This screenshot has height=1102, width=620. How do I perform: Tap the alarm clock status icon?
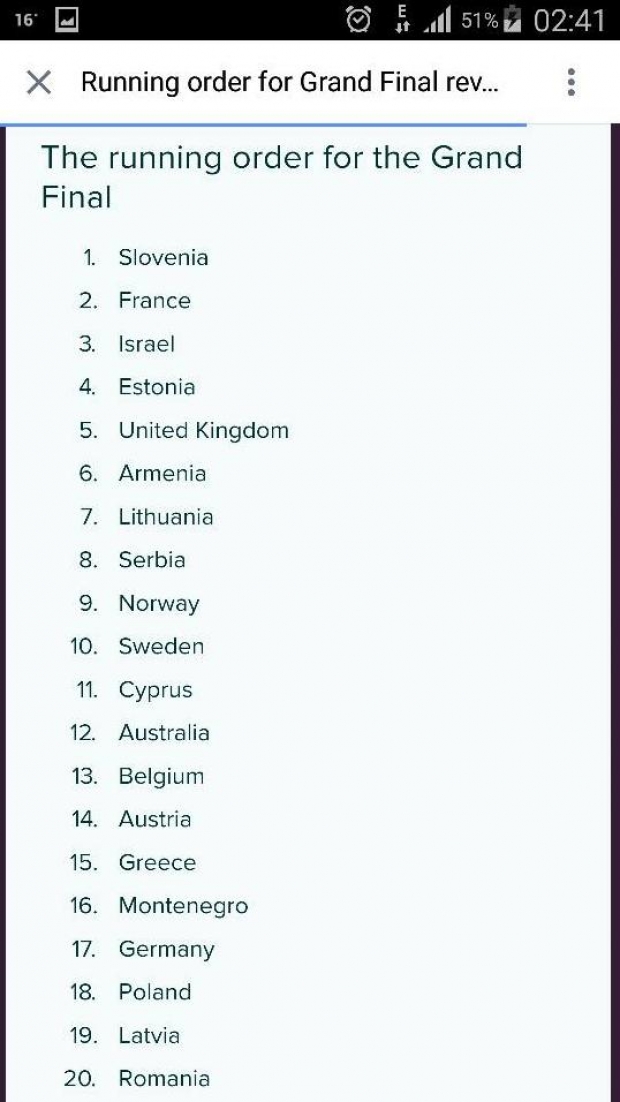[358, 20]
